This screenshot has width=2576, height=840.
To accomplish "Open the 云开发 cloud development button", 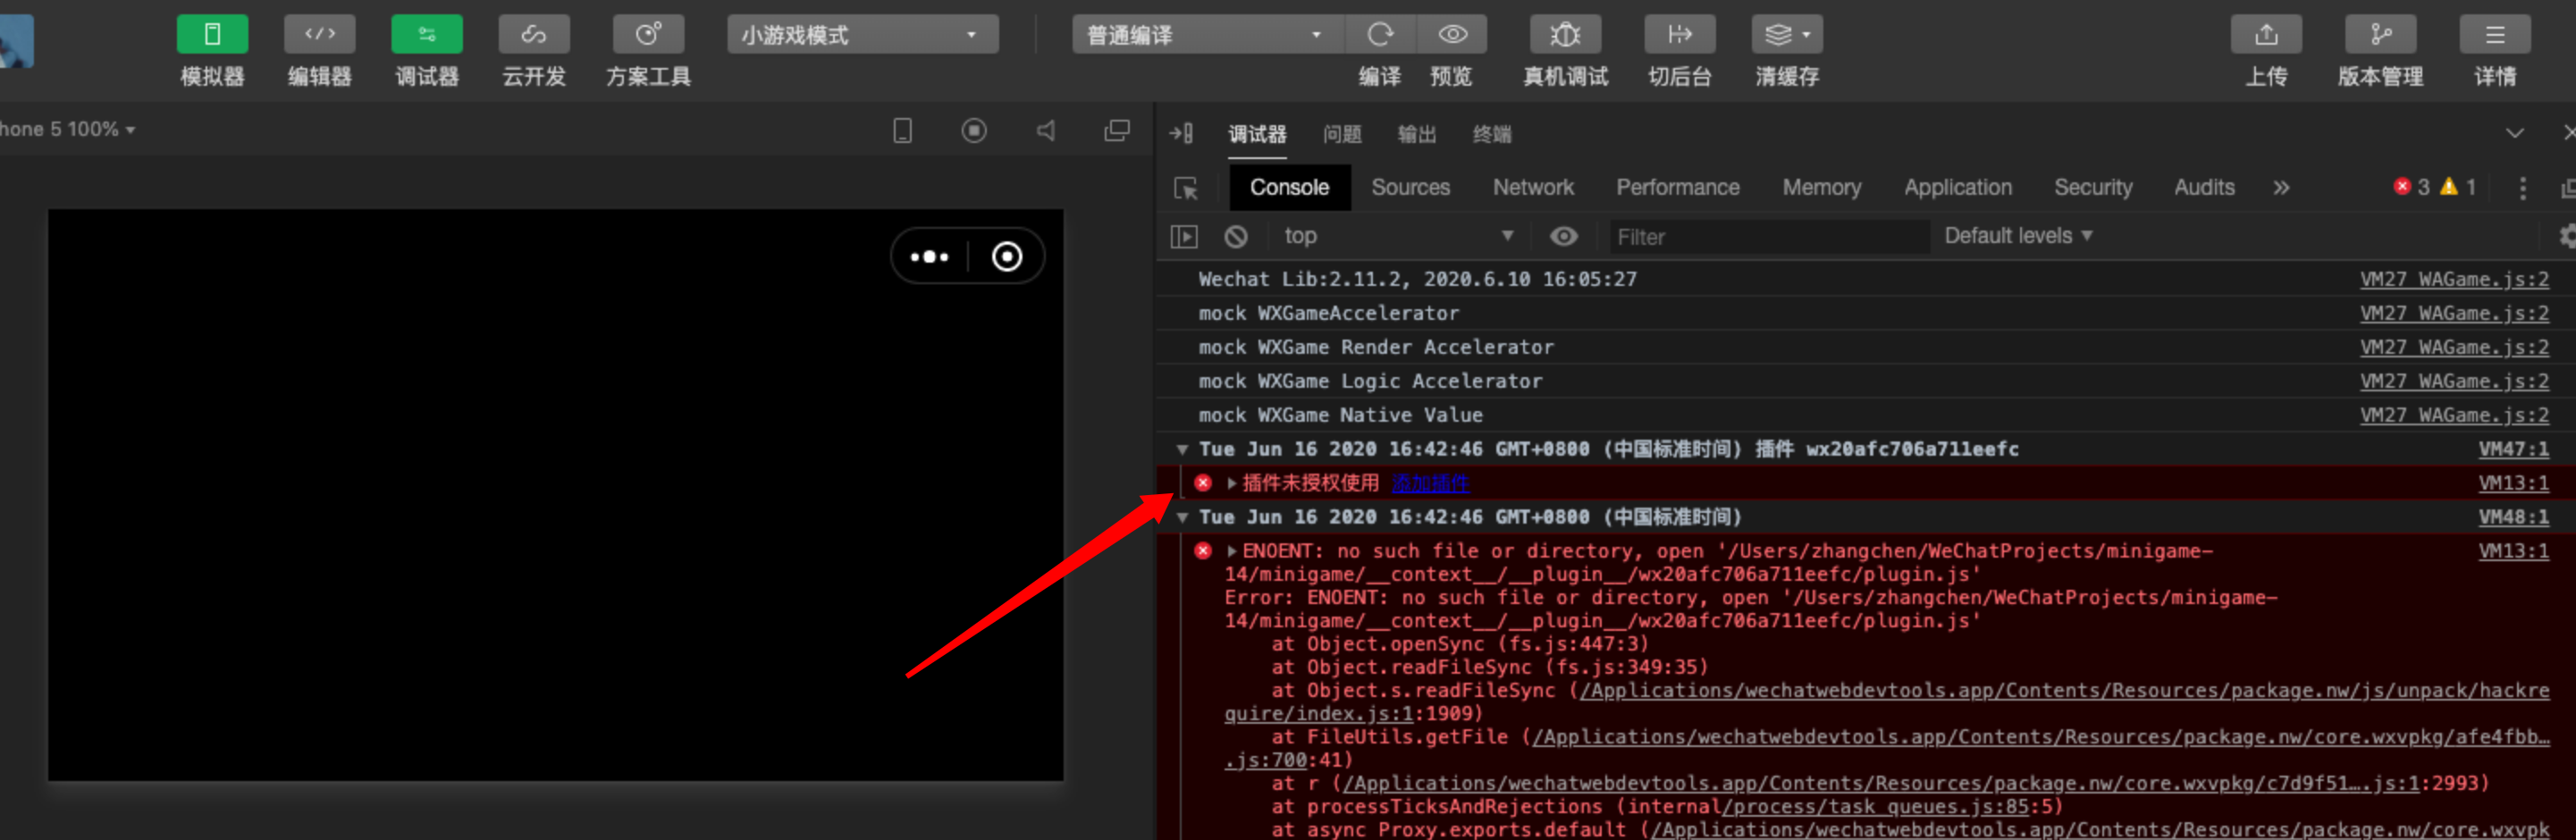I will (534, 35).
